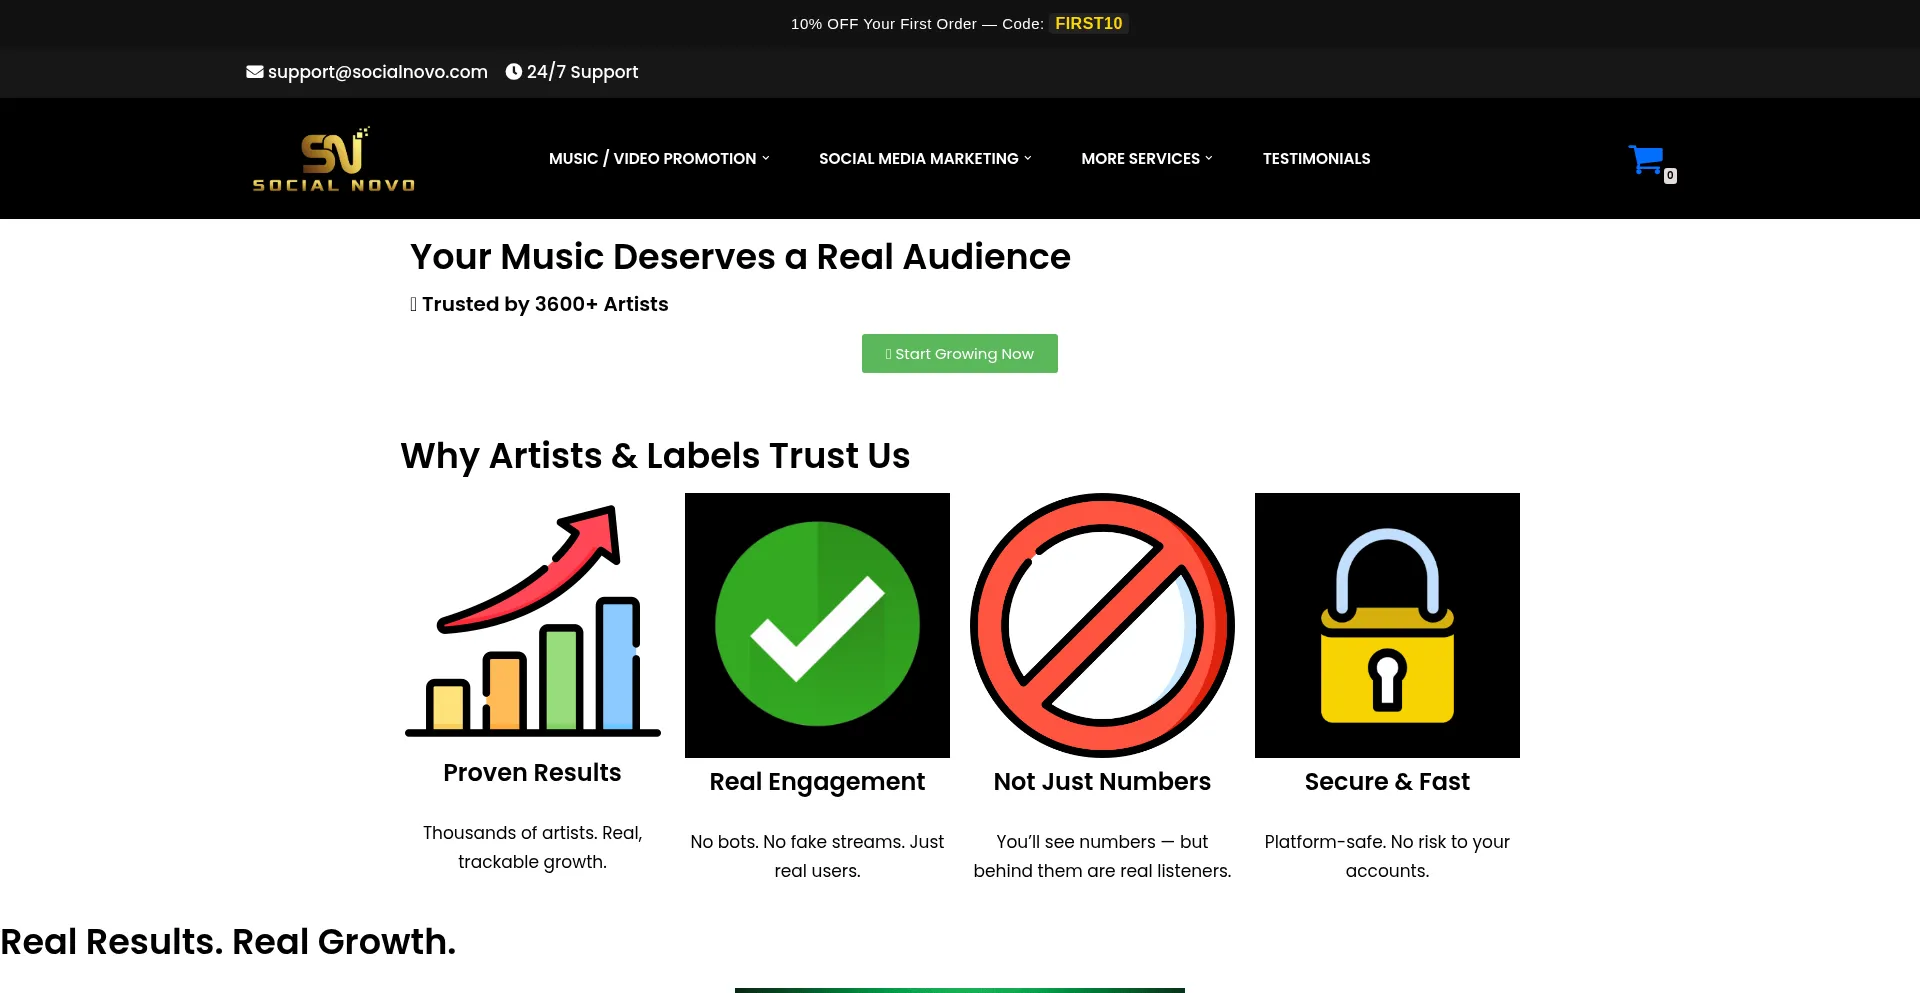This screenshot has height=993, width=1920.
Task: Open the Testimonials menu item
Action: pos(1316,159)
